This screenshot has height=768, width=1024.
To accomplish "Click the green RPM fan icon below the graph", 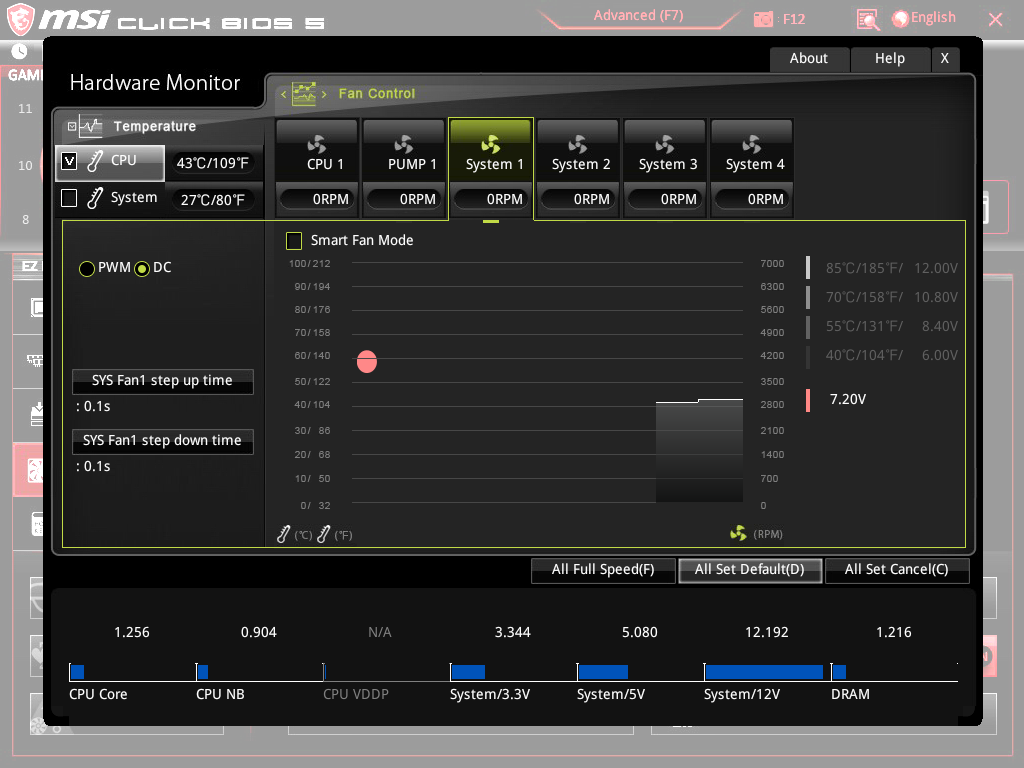I will pos(738,534).
